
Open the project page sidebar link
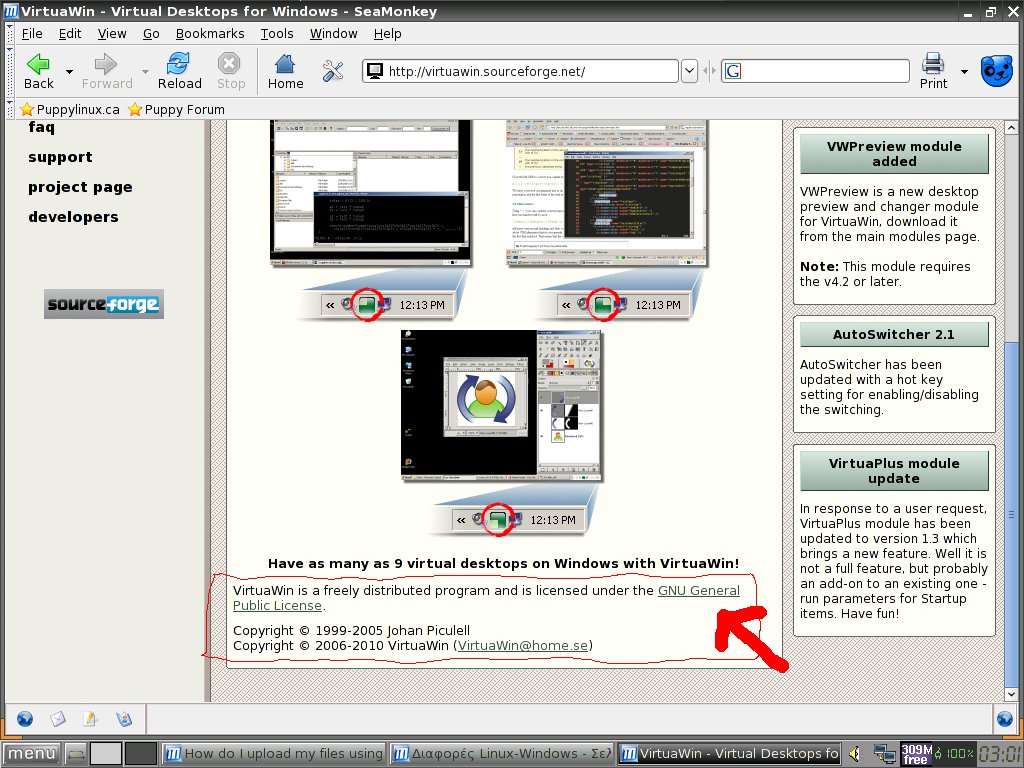80,187
